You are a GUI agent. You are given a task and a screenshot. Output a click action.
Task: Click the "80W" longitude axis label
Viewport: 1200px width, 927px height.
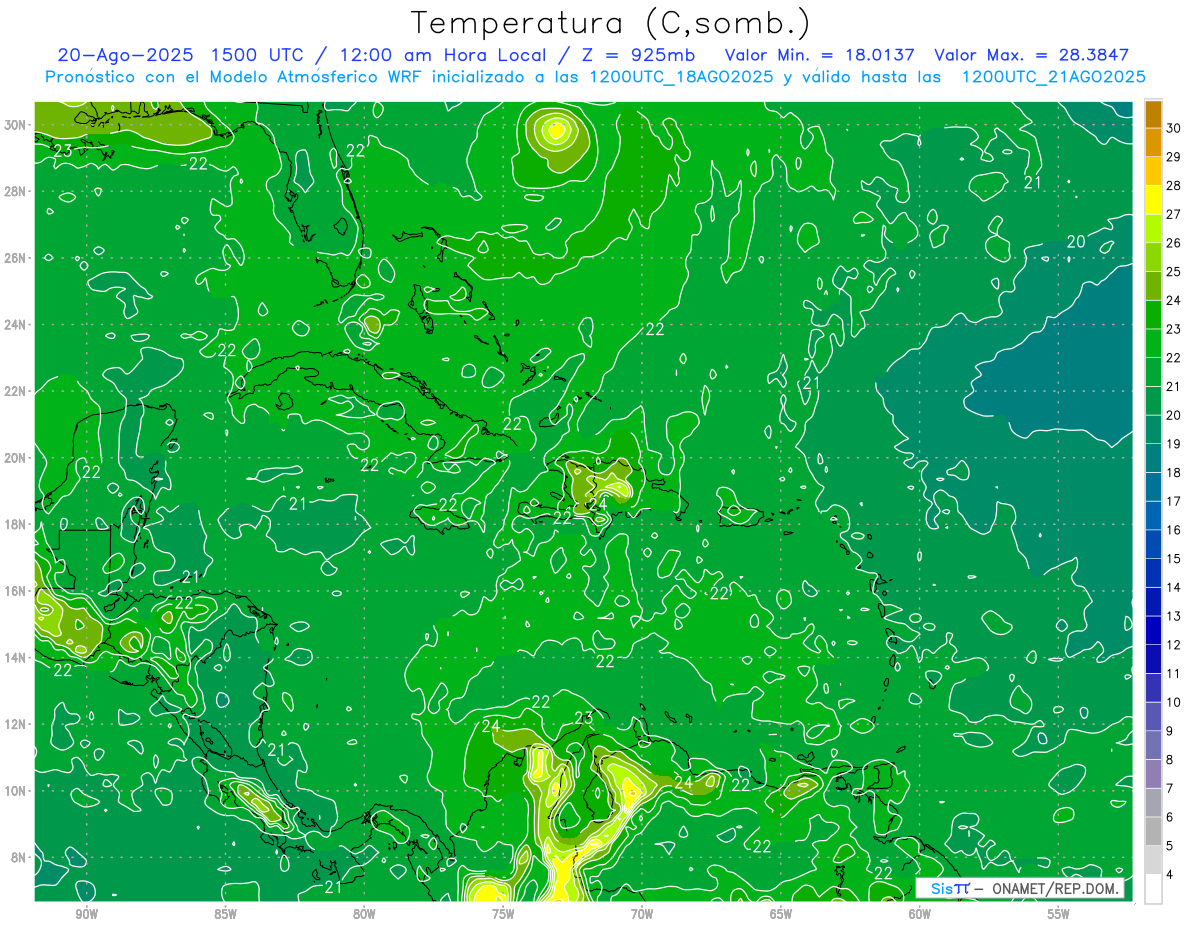[364, 914]
